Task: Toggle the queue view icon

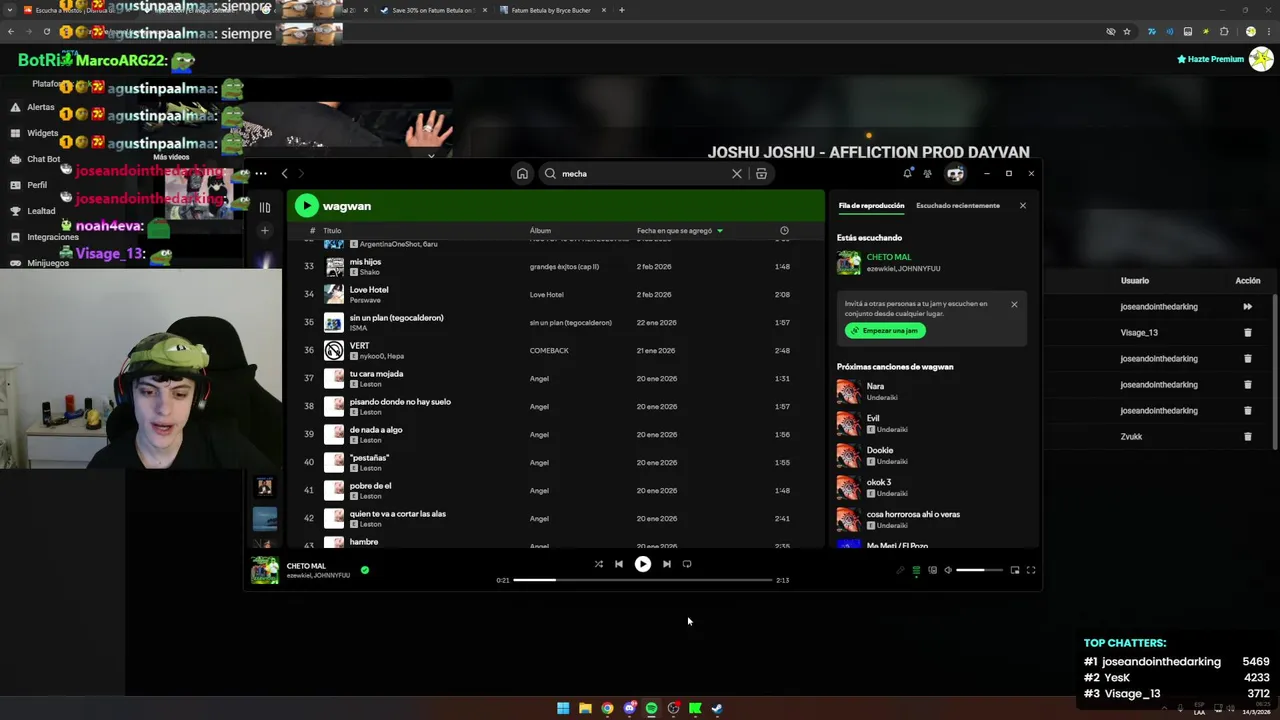Action: point(916,570)
